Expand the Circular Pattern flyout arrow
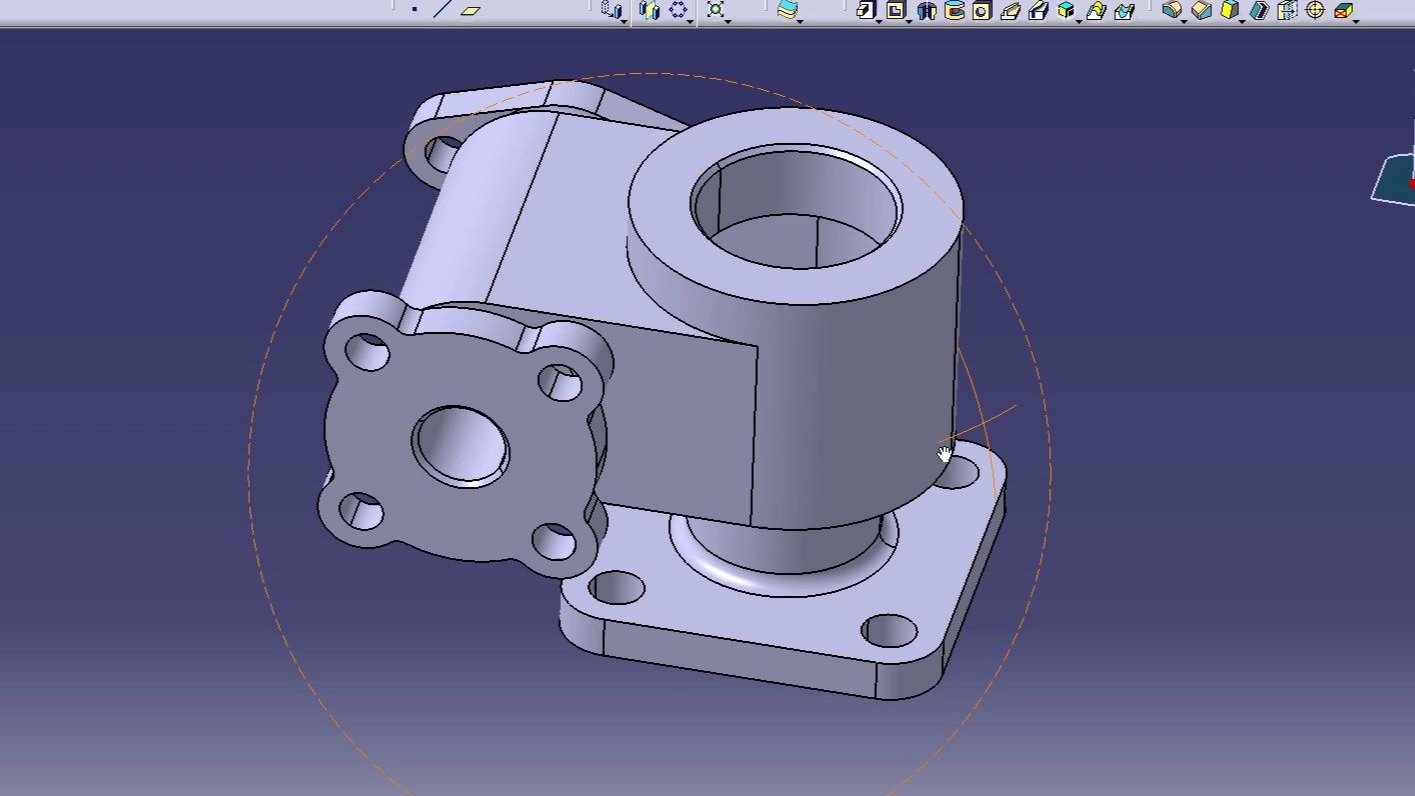Screen dimensions: 1415x796 (690, 21)
